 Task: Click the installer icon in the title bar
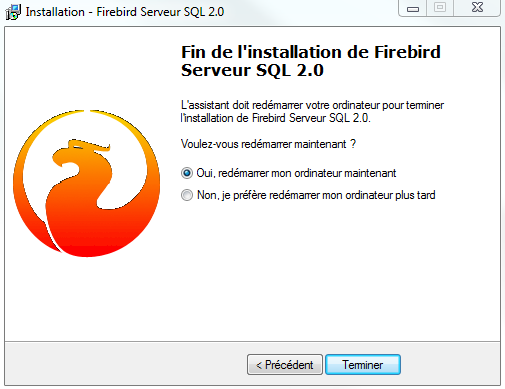[13, 12]
